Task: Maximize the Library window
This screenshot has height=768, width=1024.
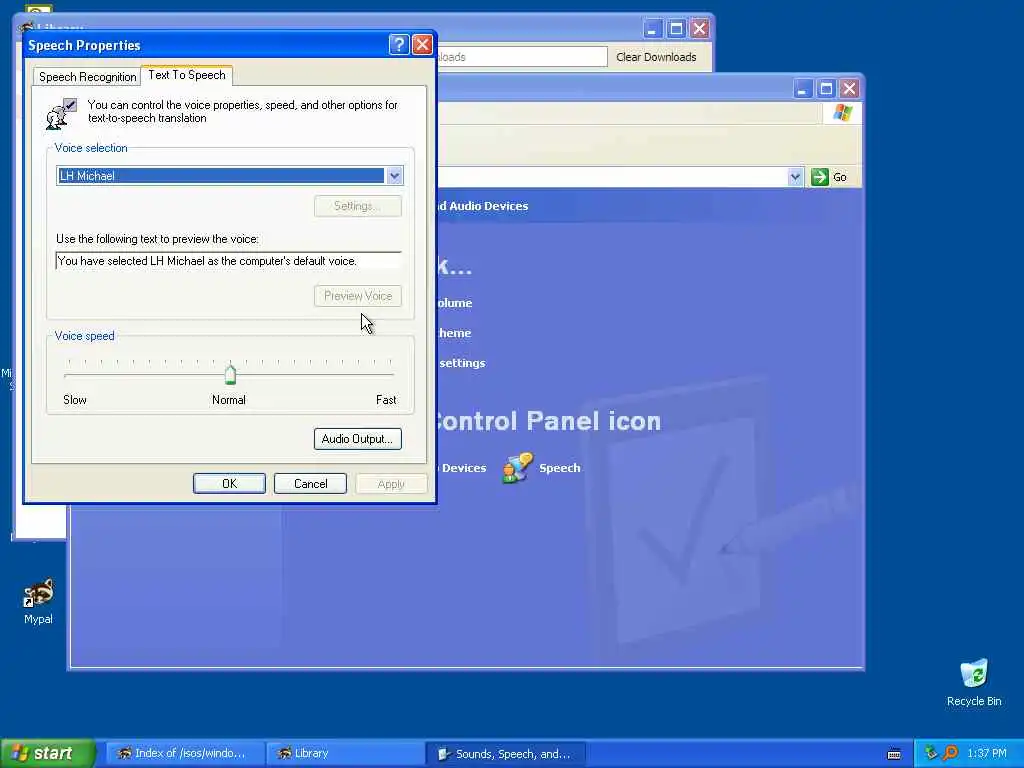Action: (676, 28)
